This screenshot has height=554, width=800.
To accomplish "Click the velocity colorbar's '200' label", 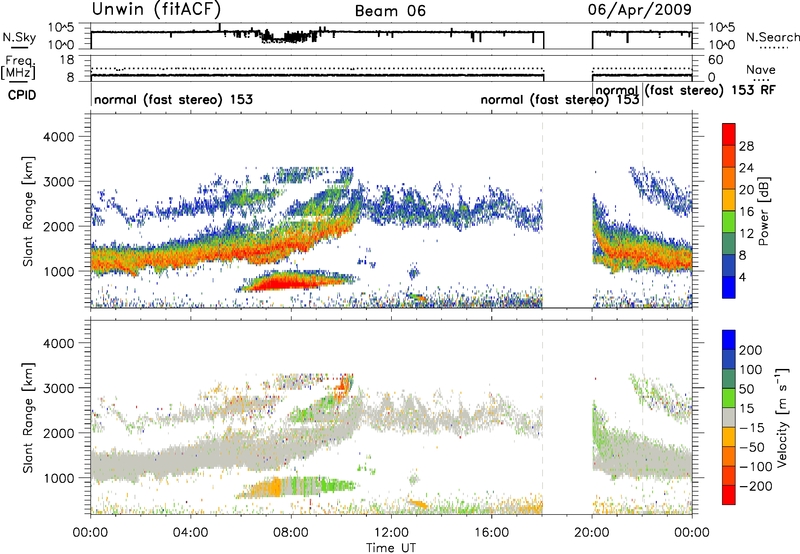I will tap(750, 350).
